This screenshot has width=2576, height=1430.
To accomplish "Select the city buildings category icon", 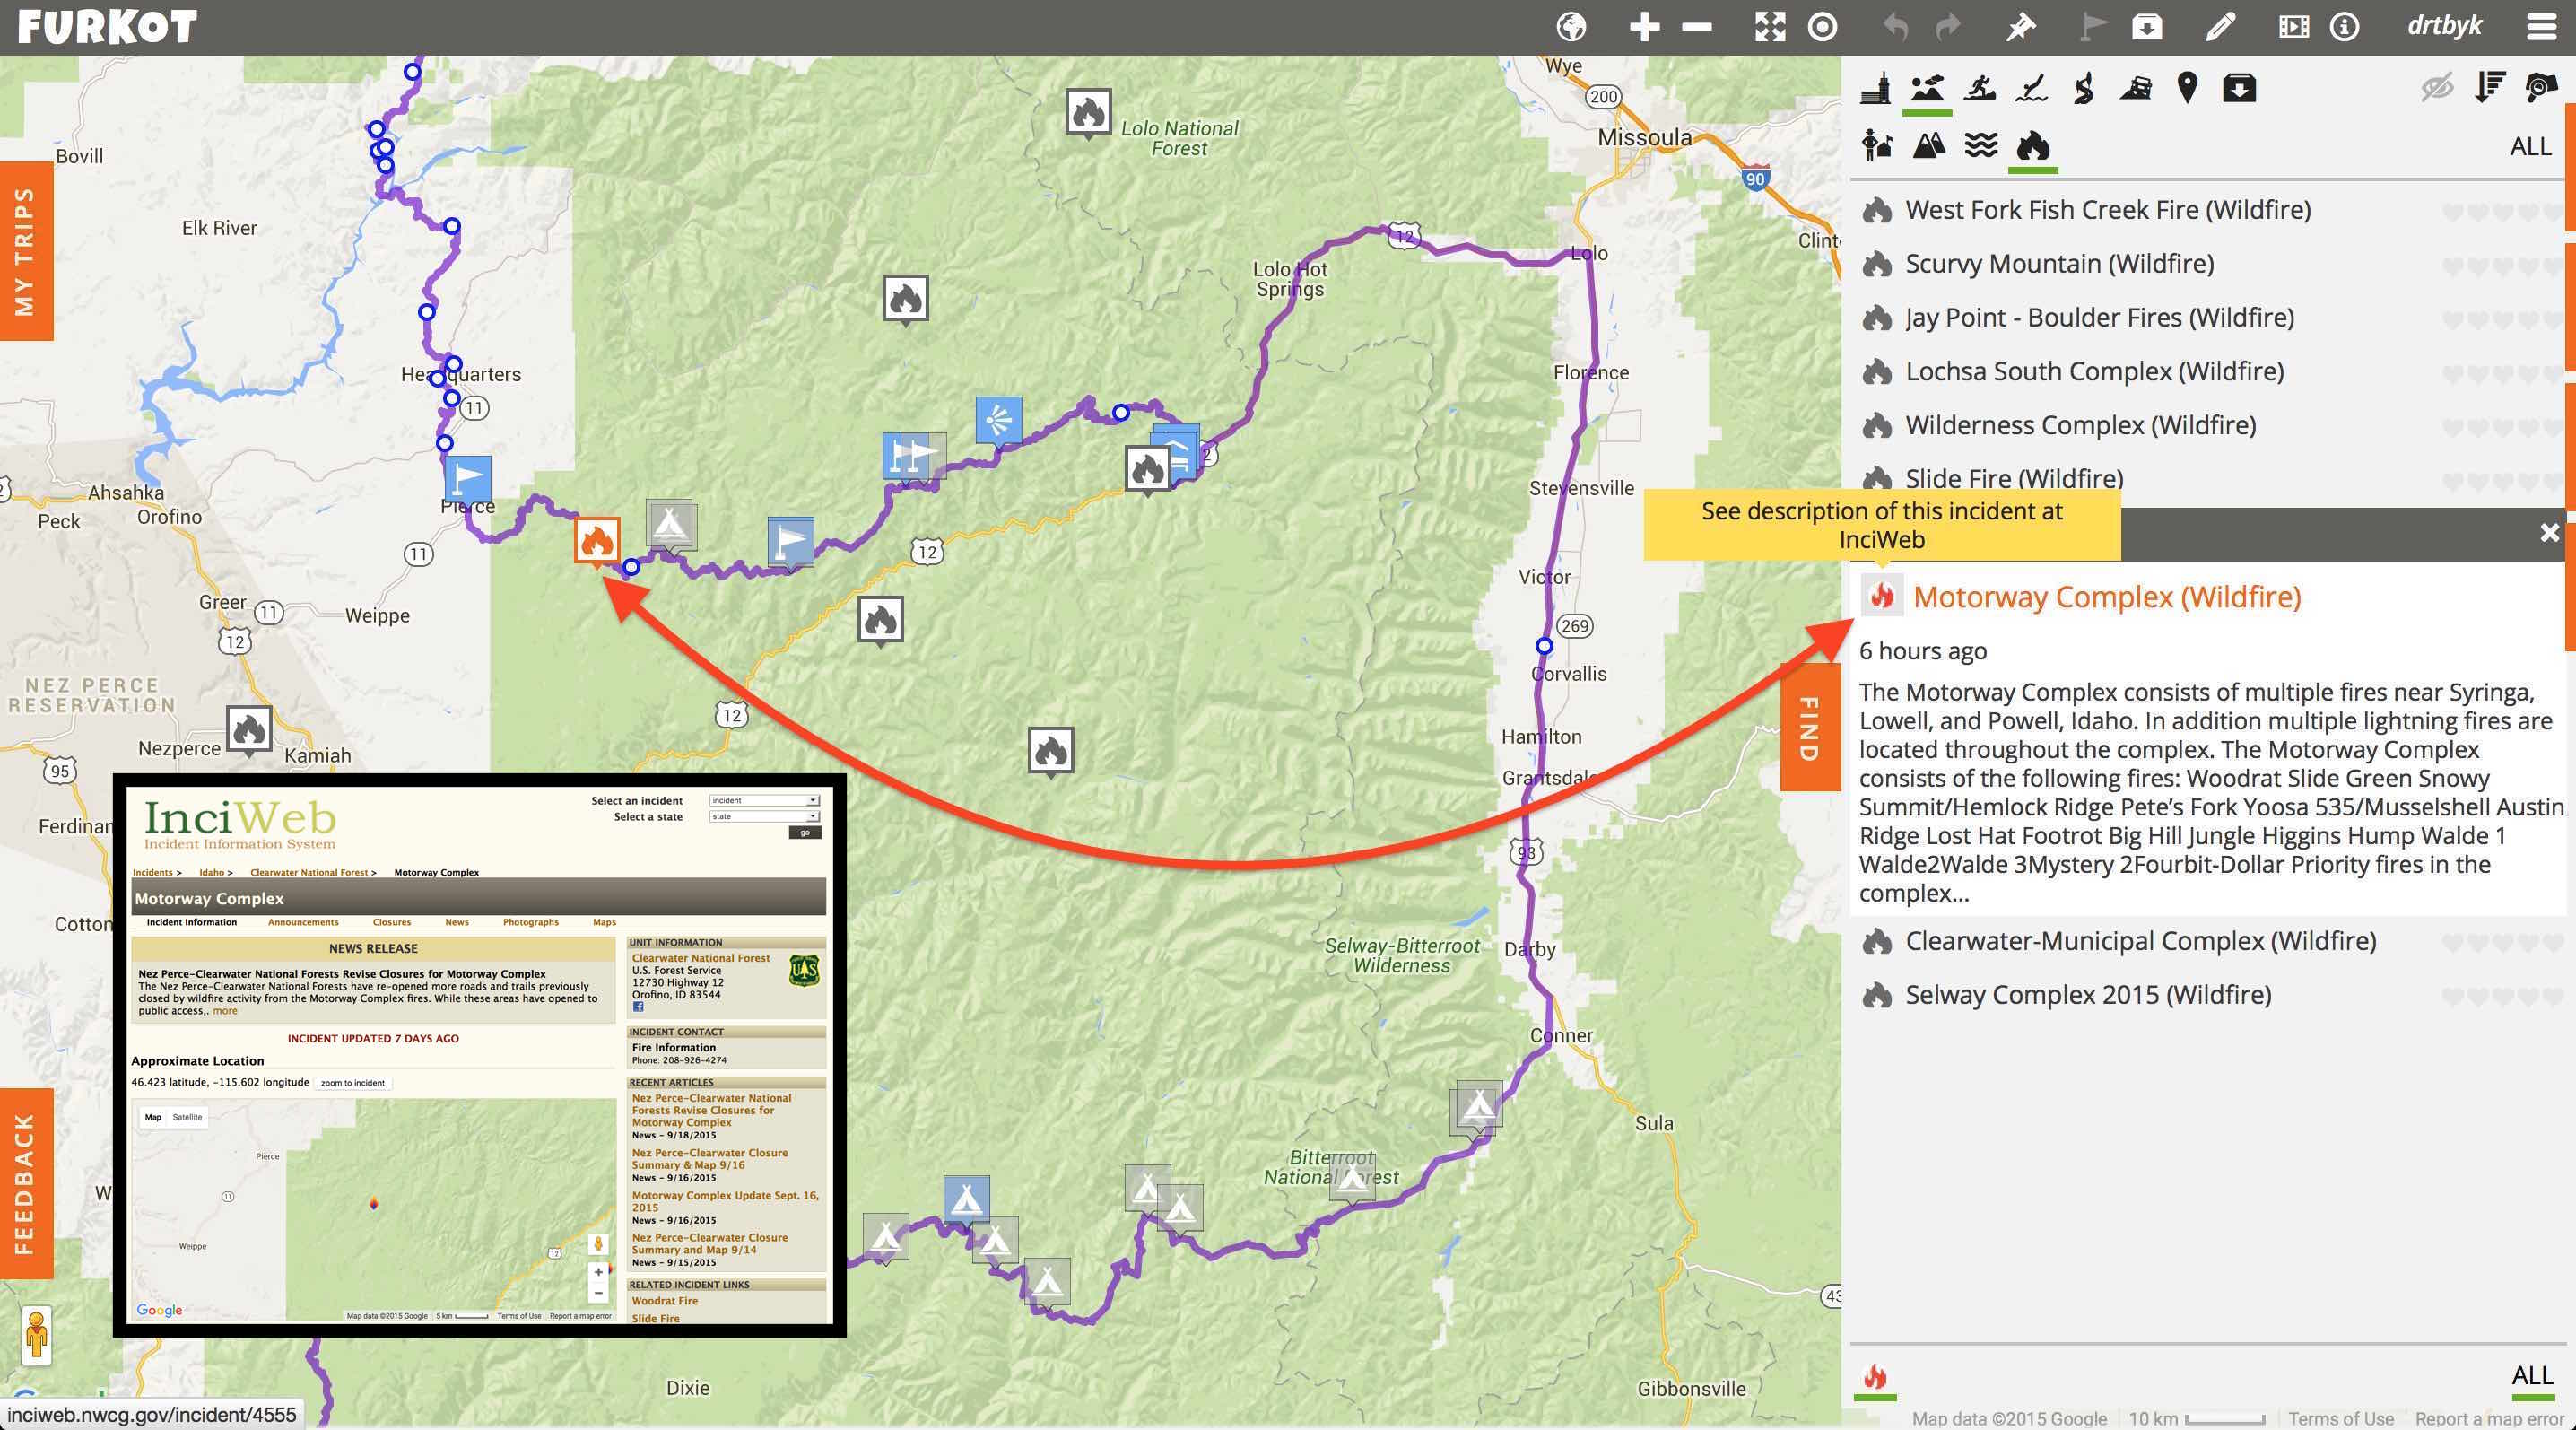I will 1876,88.
